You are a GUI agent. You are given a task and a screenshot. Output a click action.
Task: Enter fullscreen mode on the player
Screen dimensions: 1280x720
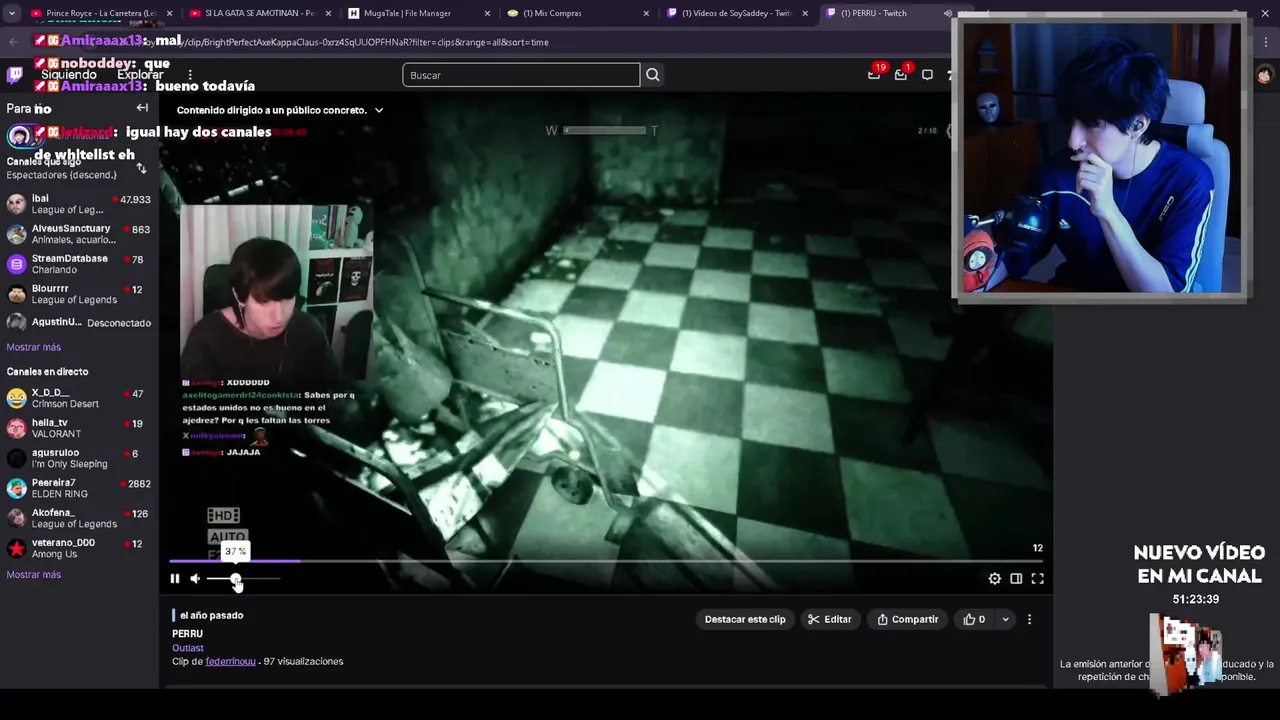click(1037, 578)
